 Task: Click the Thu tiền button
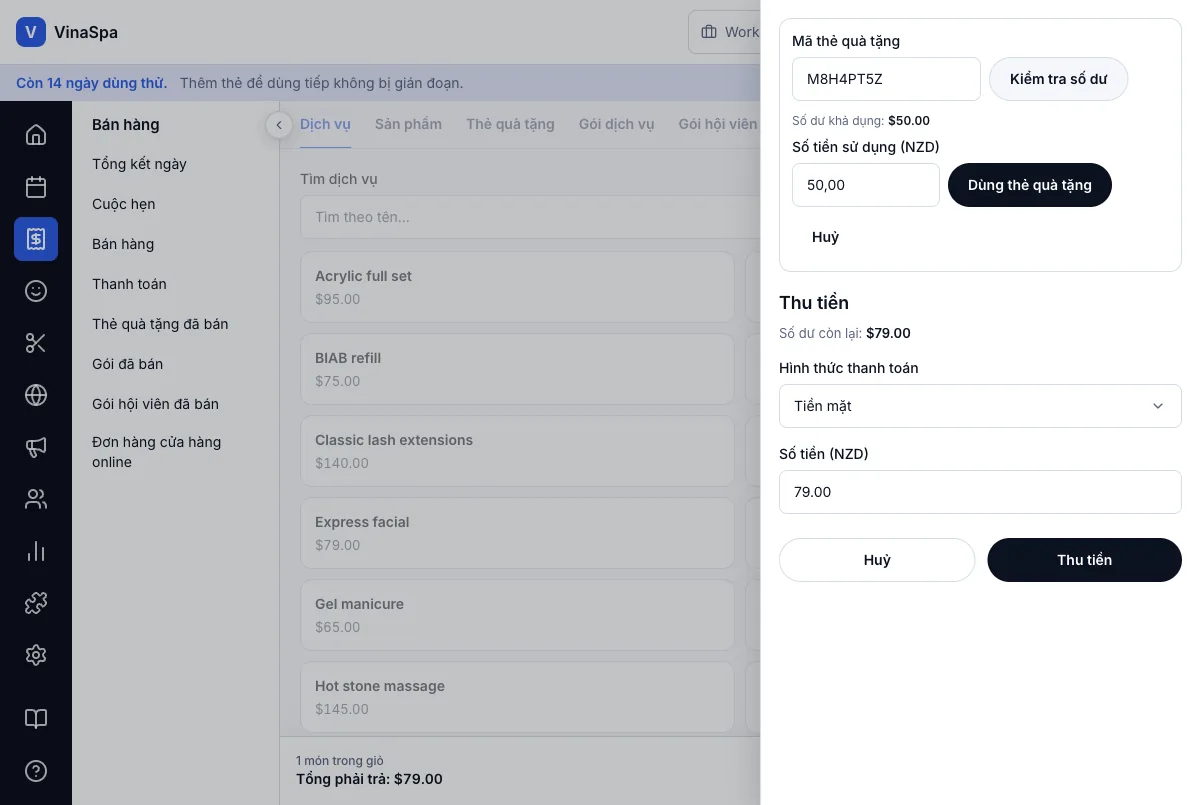1084,560
